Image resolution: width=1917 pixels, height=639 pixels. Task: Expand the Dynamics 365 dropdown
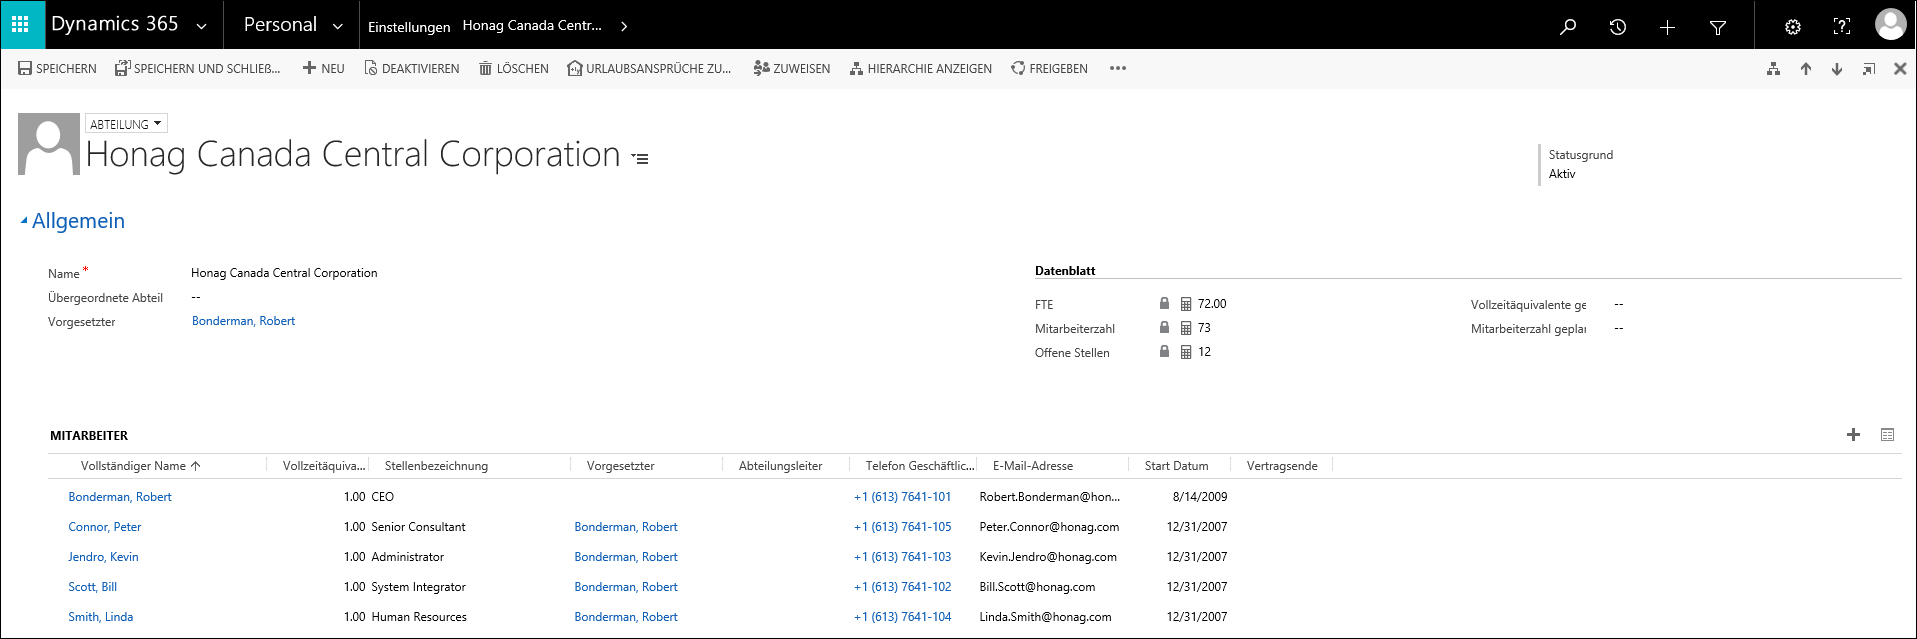(201, 26)
